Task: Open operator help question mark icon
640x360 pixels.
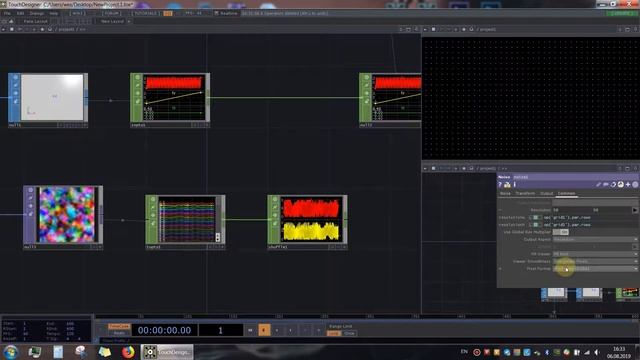Action: coord(500,185)
